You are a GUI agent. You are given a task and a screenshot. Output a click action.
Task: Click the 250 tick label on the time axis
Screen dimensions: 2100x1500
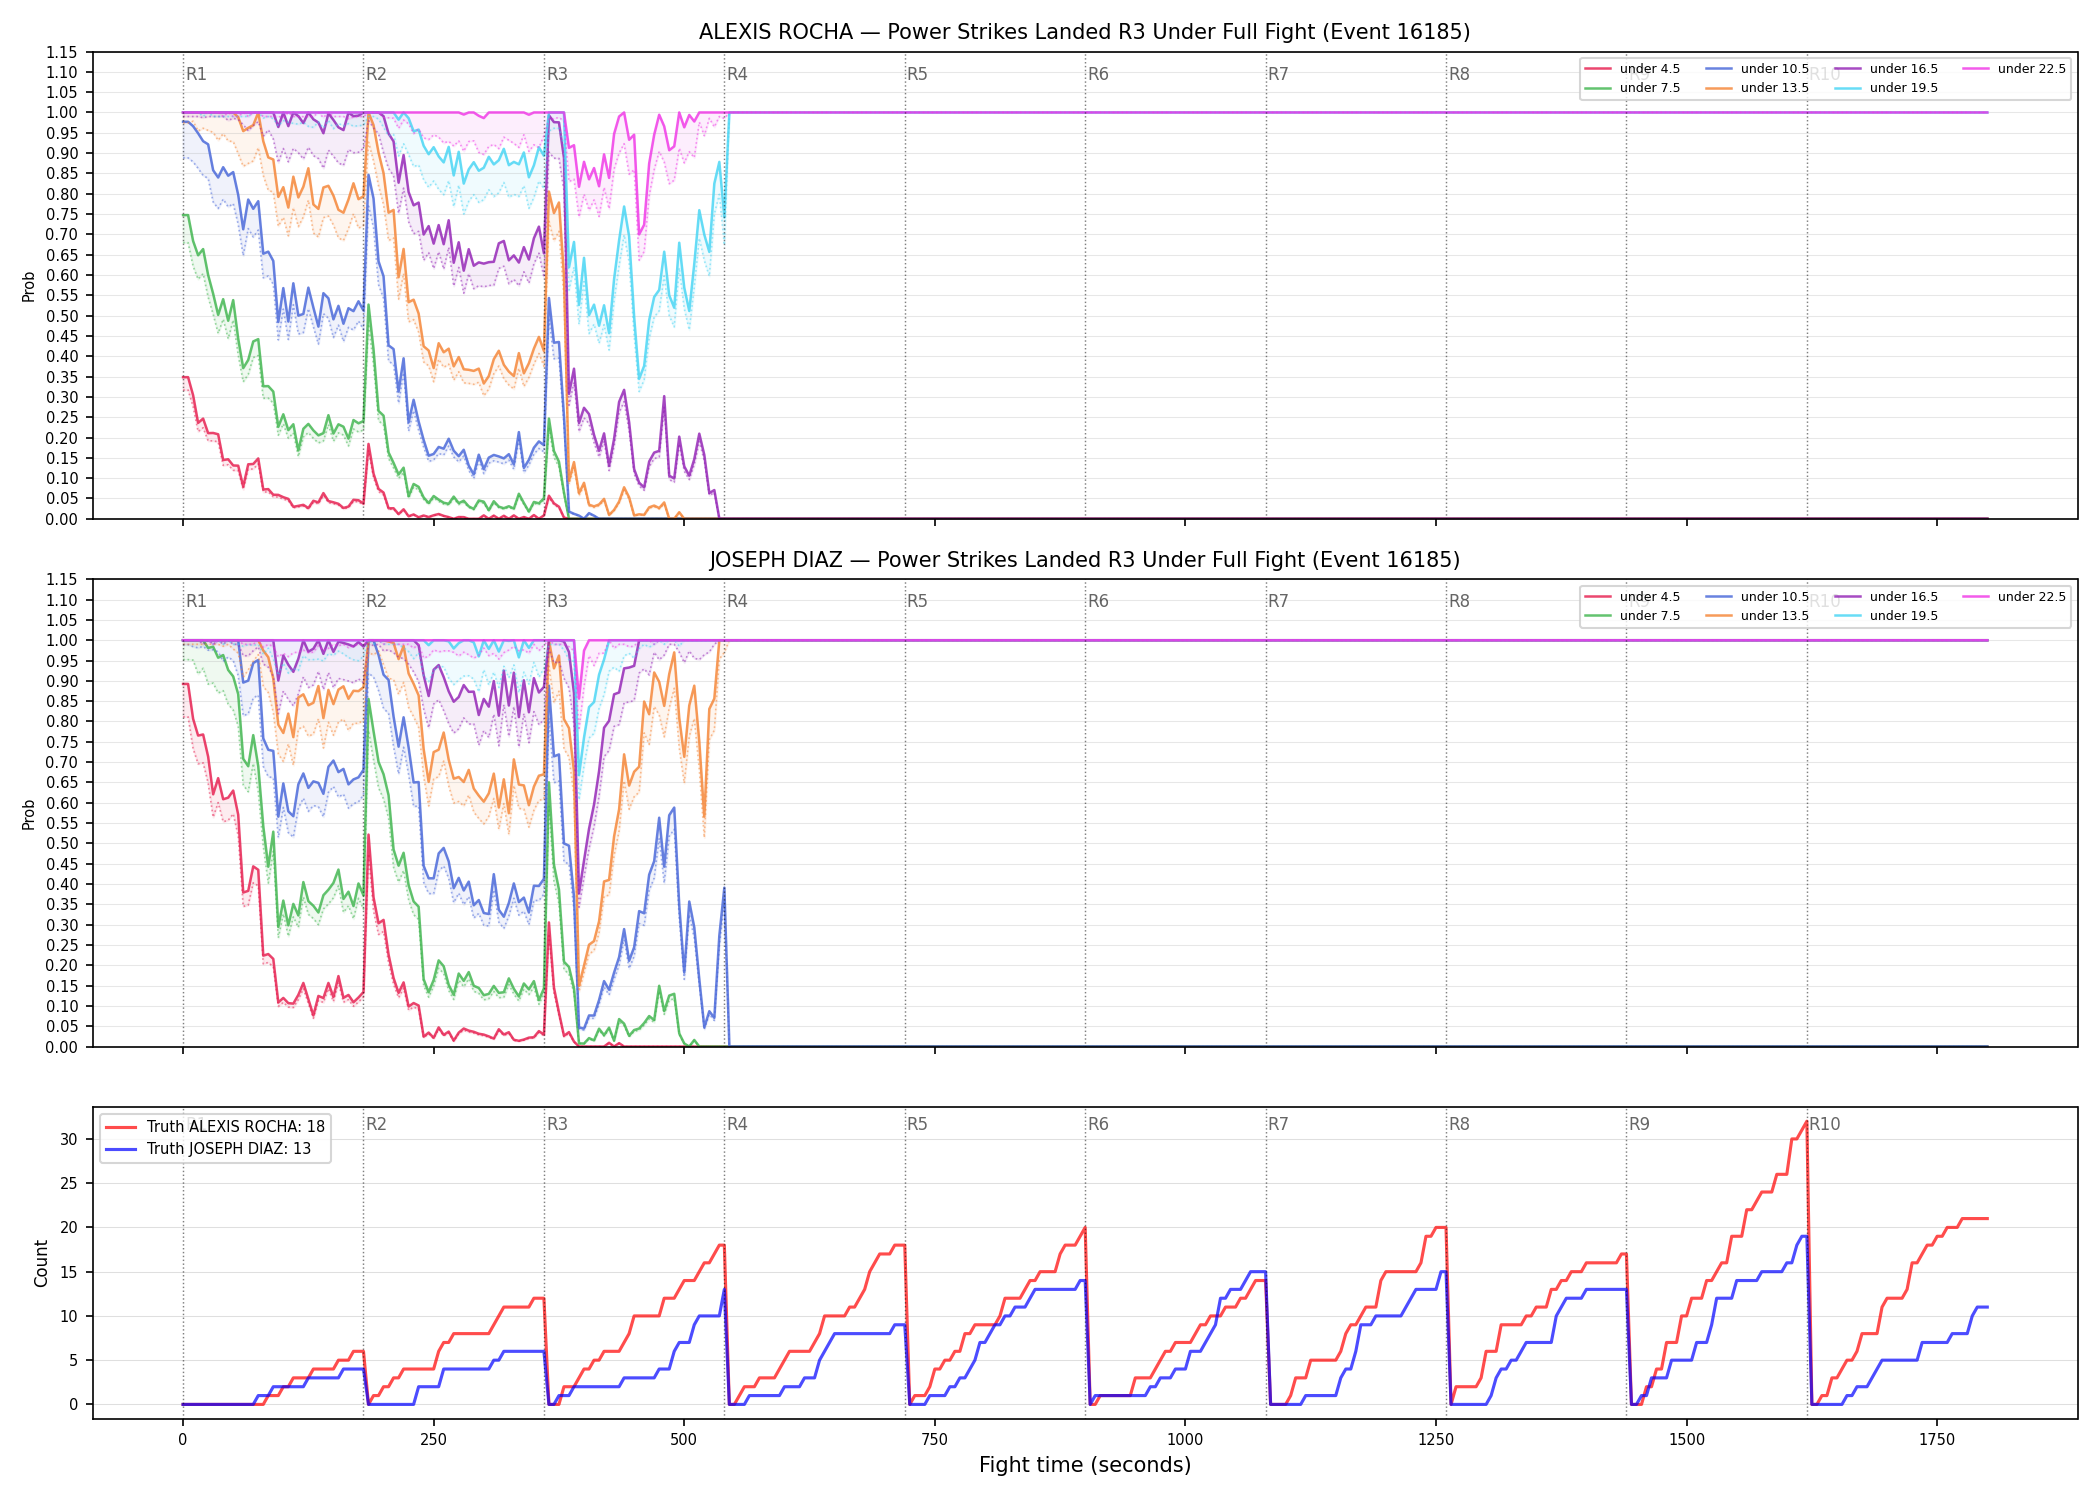[433, 1439]
